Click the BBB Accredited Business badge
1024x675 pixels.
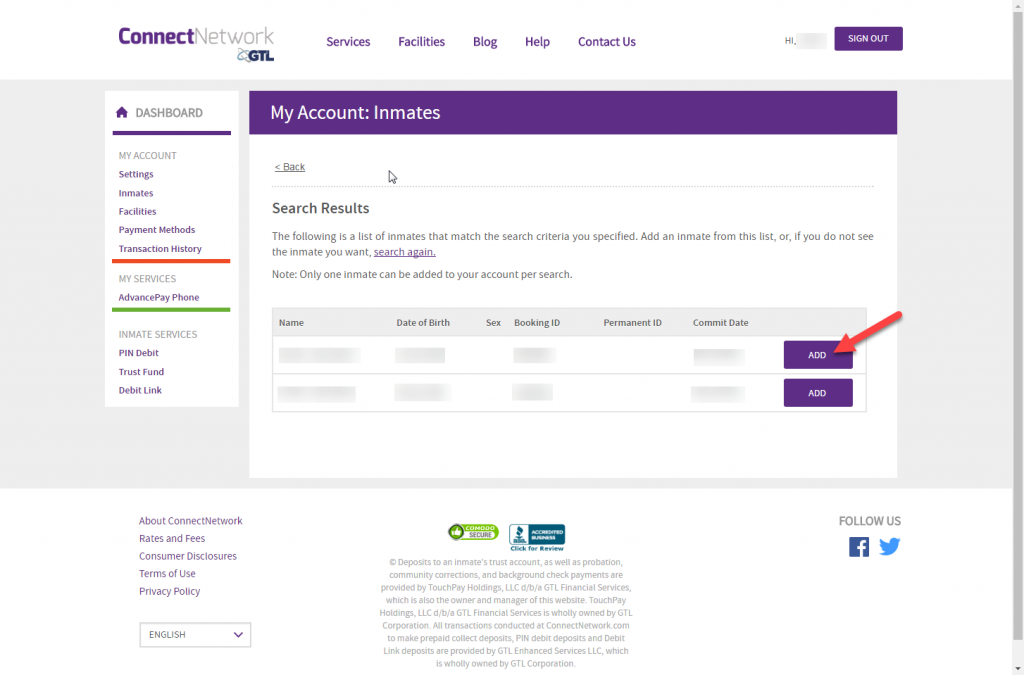click(537, 537)
